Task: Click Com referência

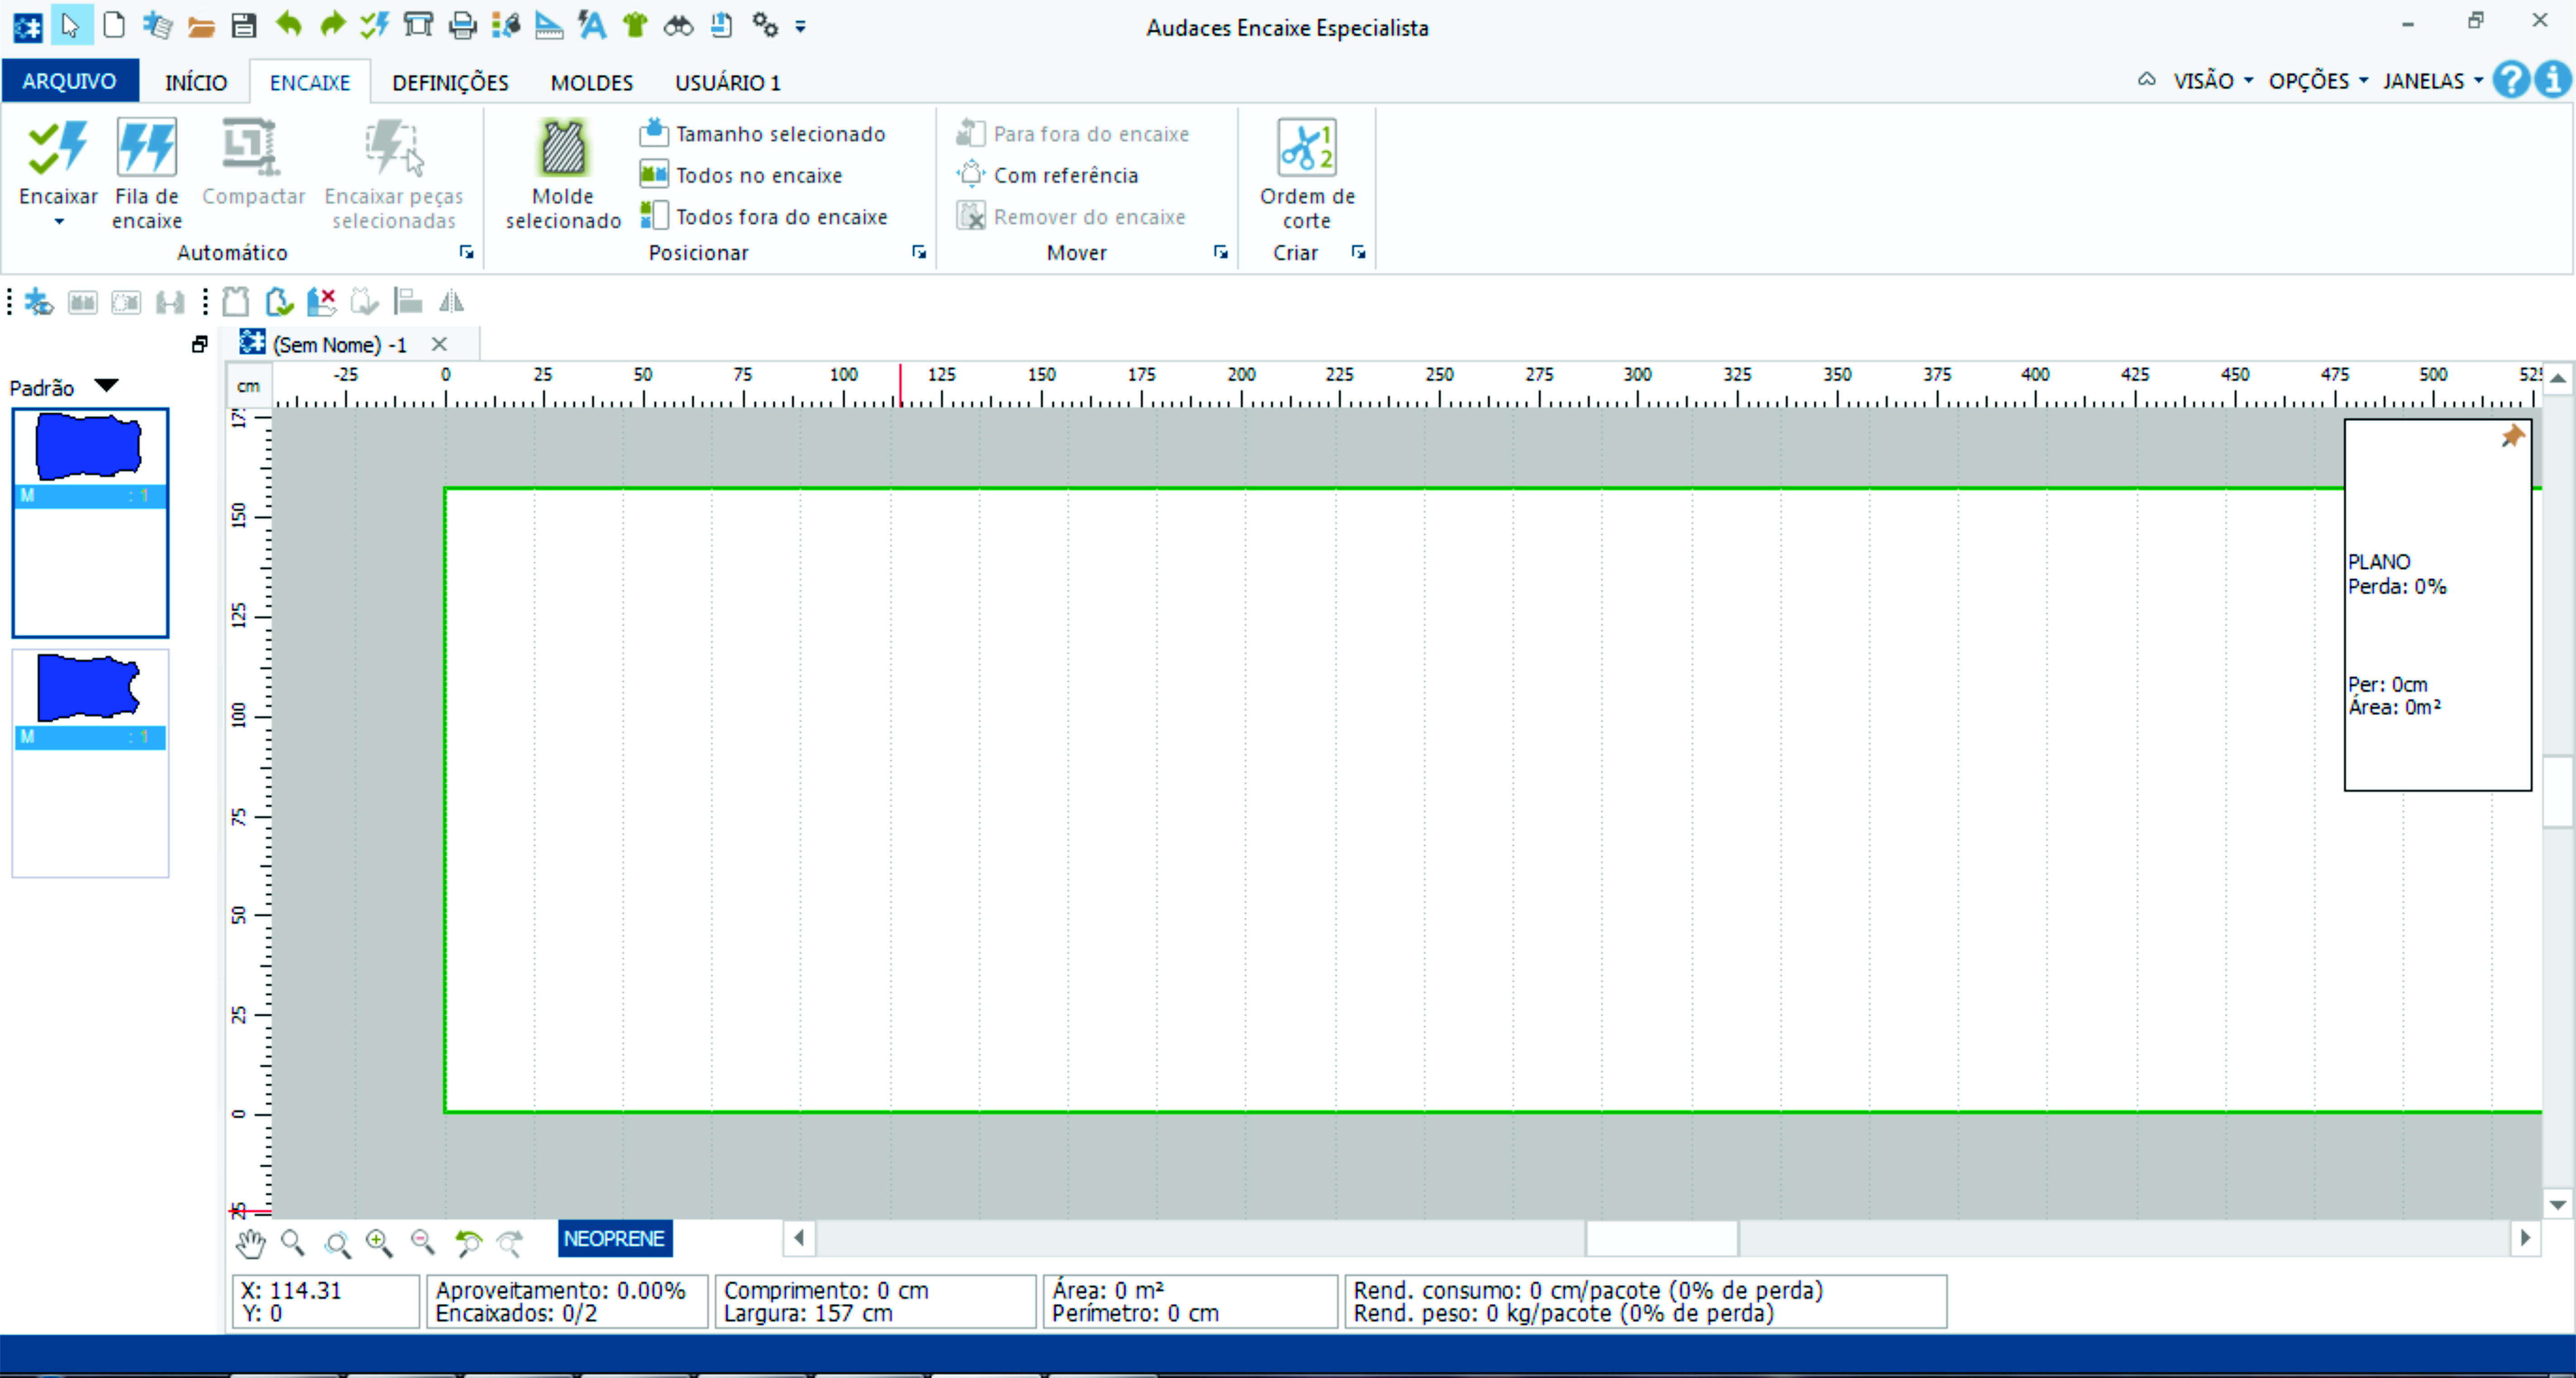Action: (1048, 175)
